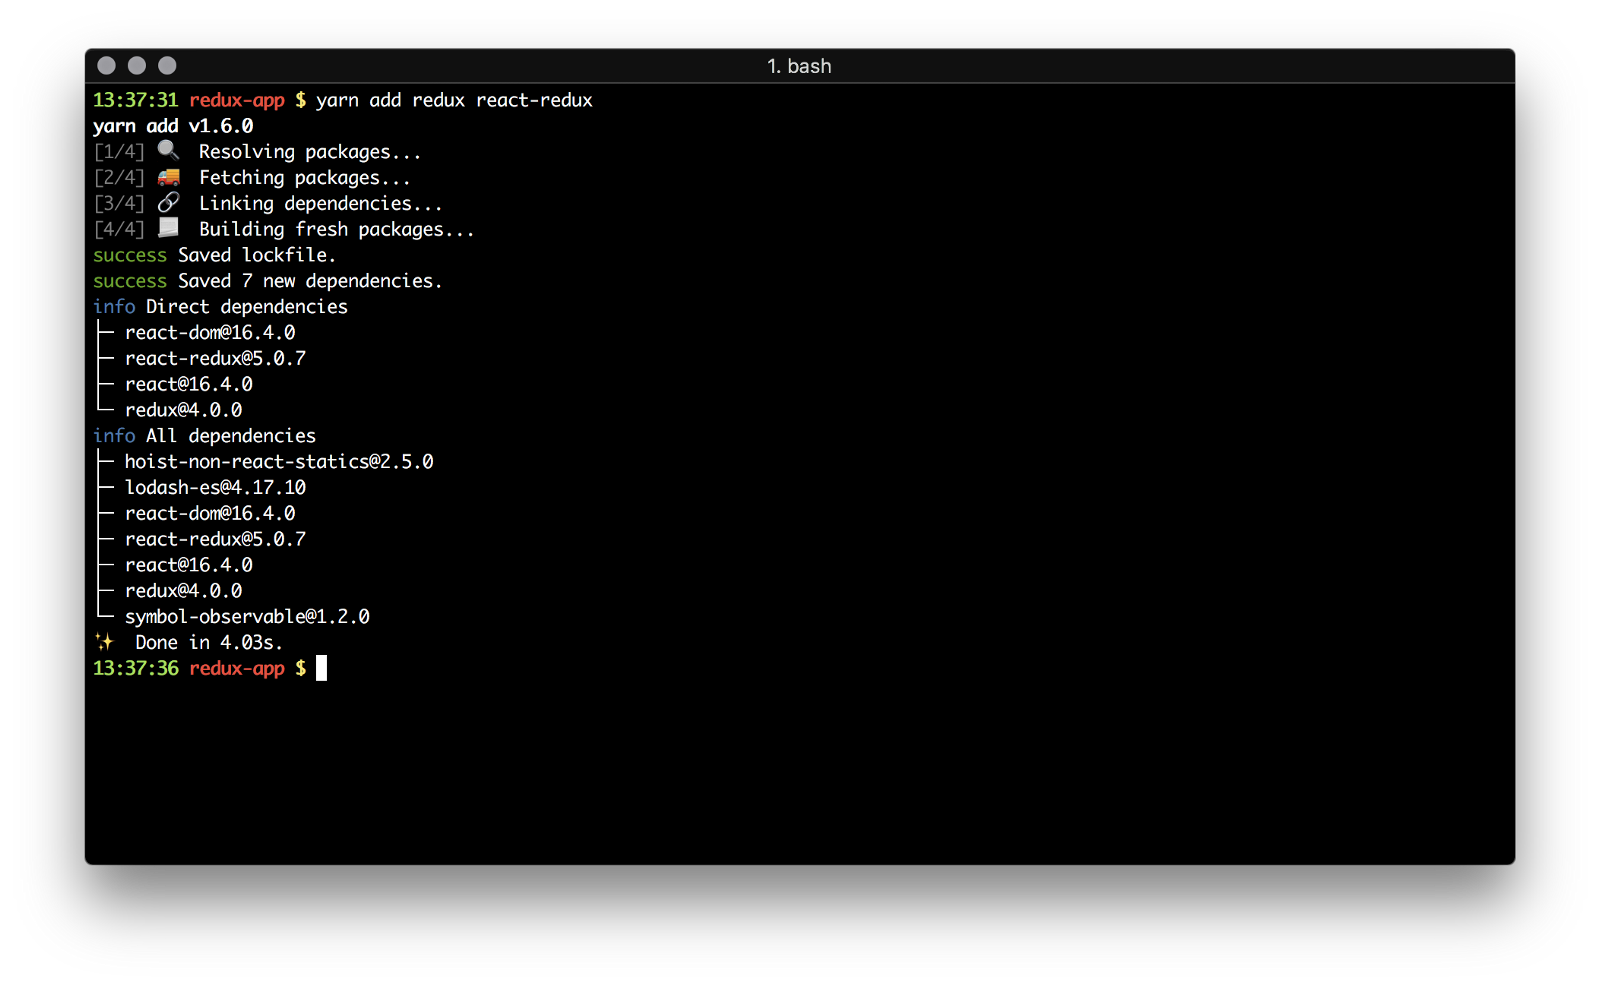Click the hoist-non-react-statics@2.5.0 dependency line
This screenshot has width=1600, height=986.
[278, 461]
